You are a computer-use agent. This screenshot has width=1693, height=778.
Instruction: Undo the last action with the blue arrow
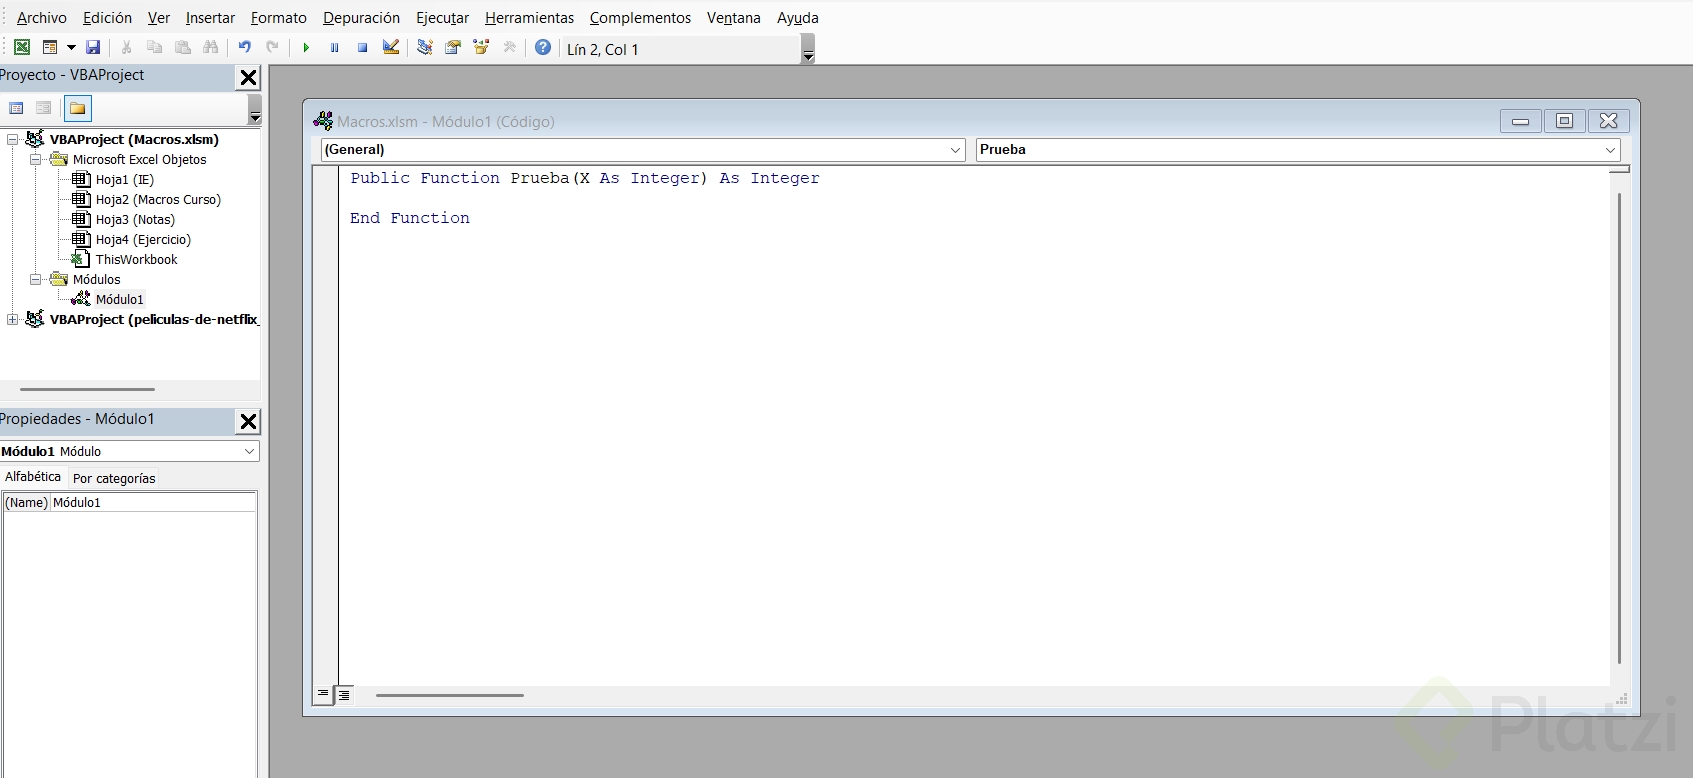(x=244, y=47)
